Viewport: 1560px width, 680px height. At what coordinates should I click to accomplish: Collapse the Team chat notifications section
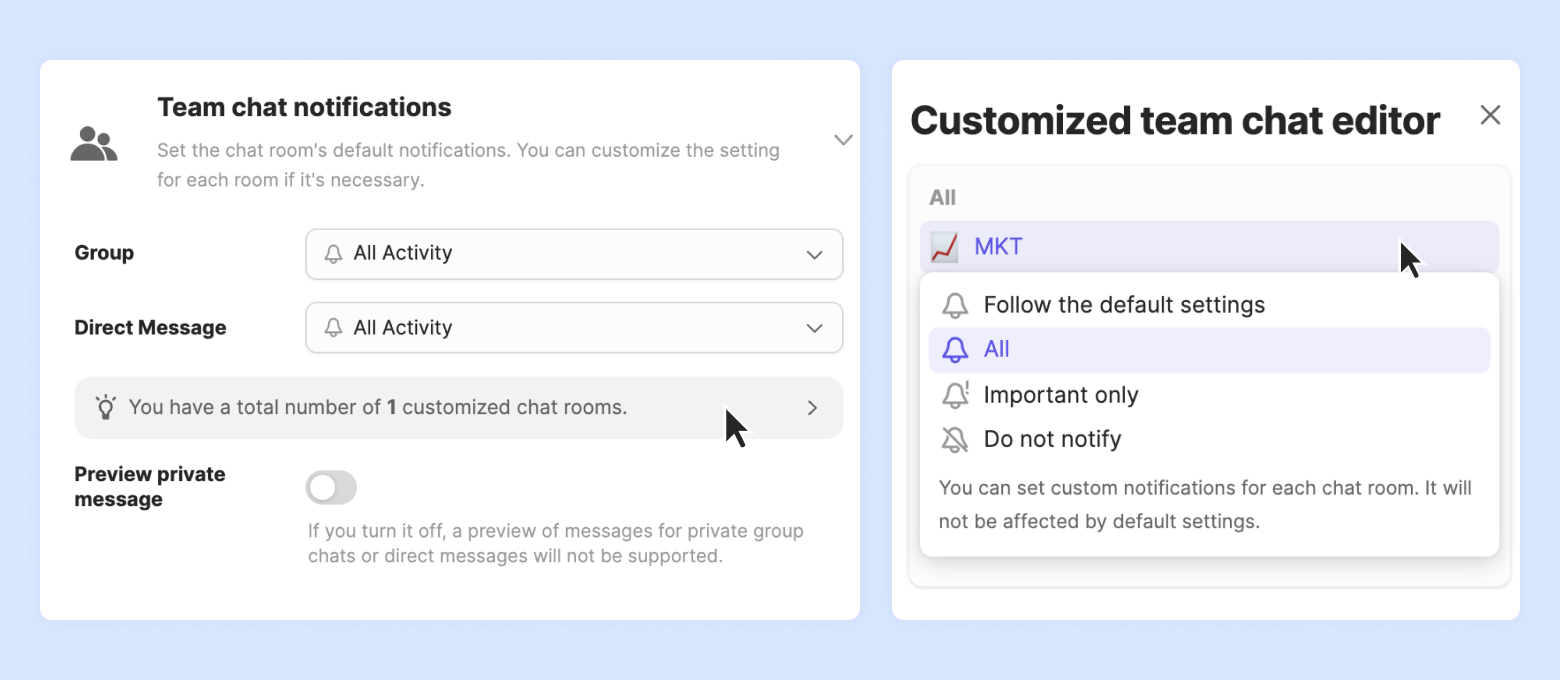[843, 140]
